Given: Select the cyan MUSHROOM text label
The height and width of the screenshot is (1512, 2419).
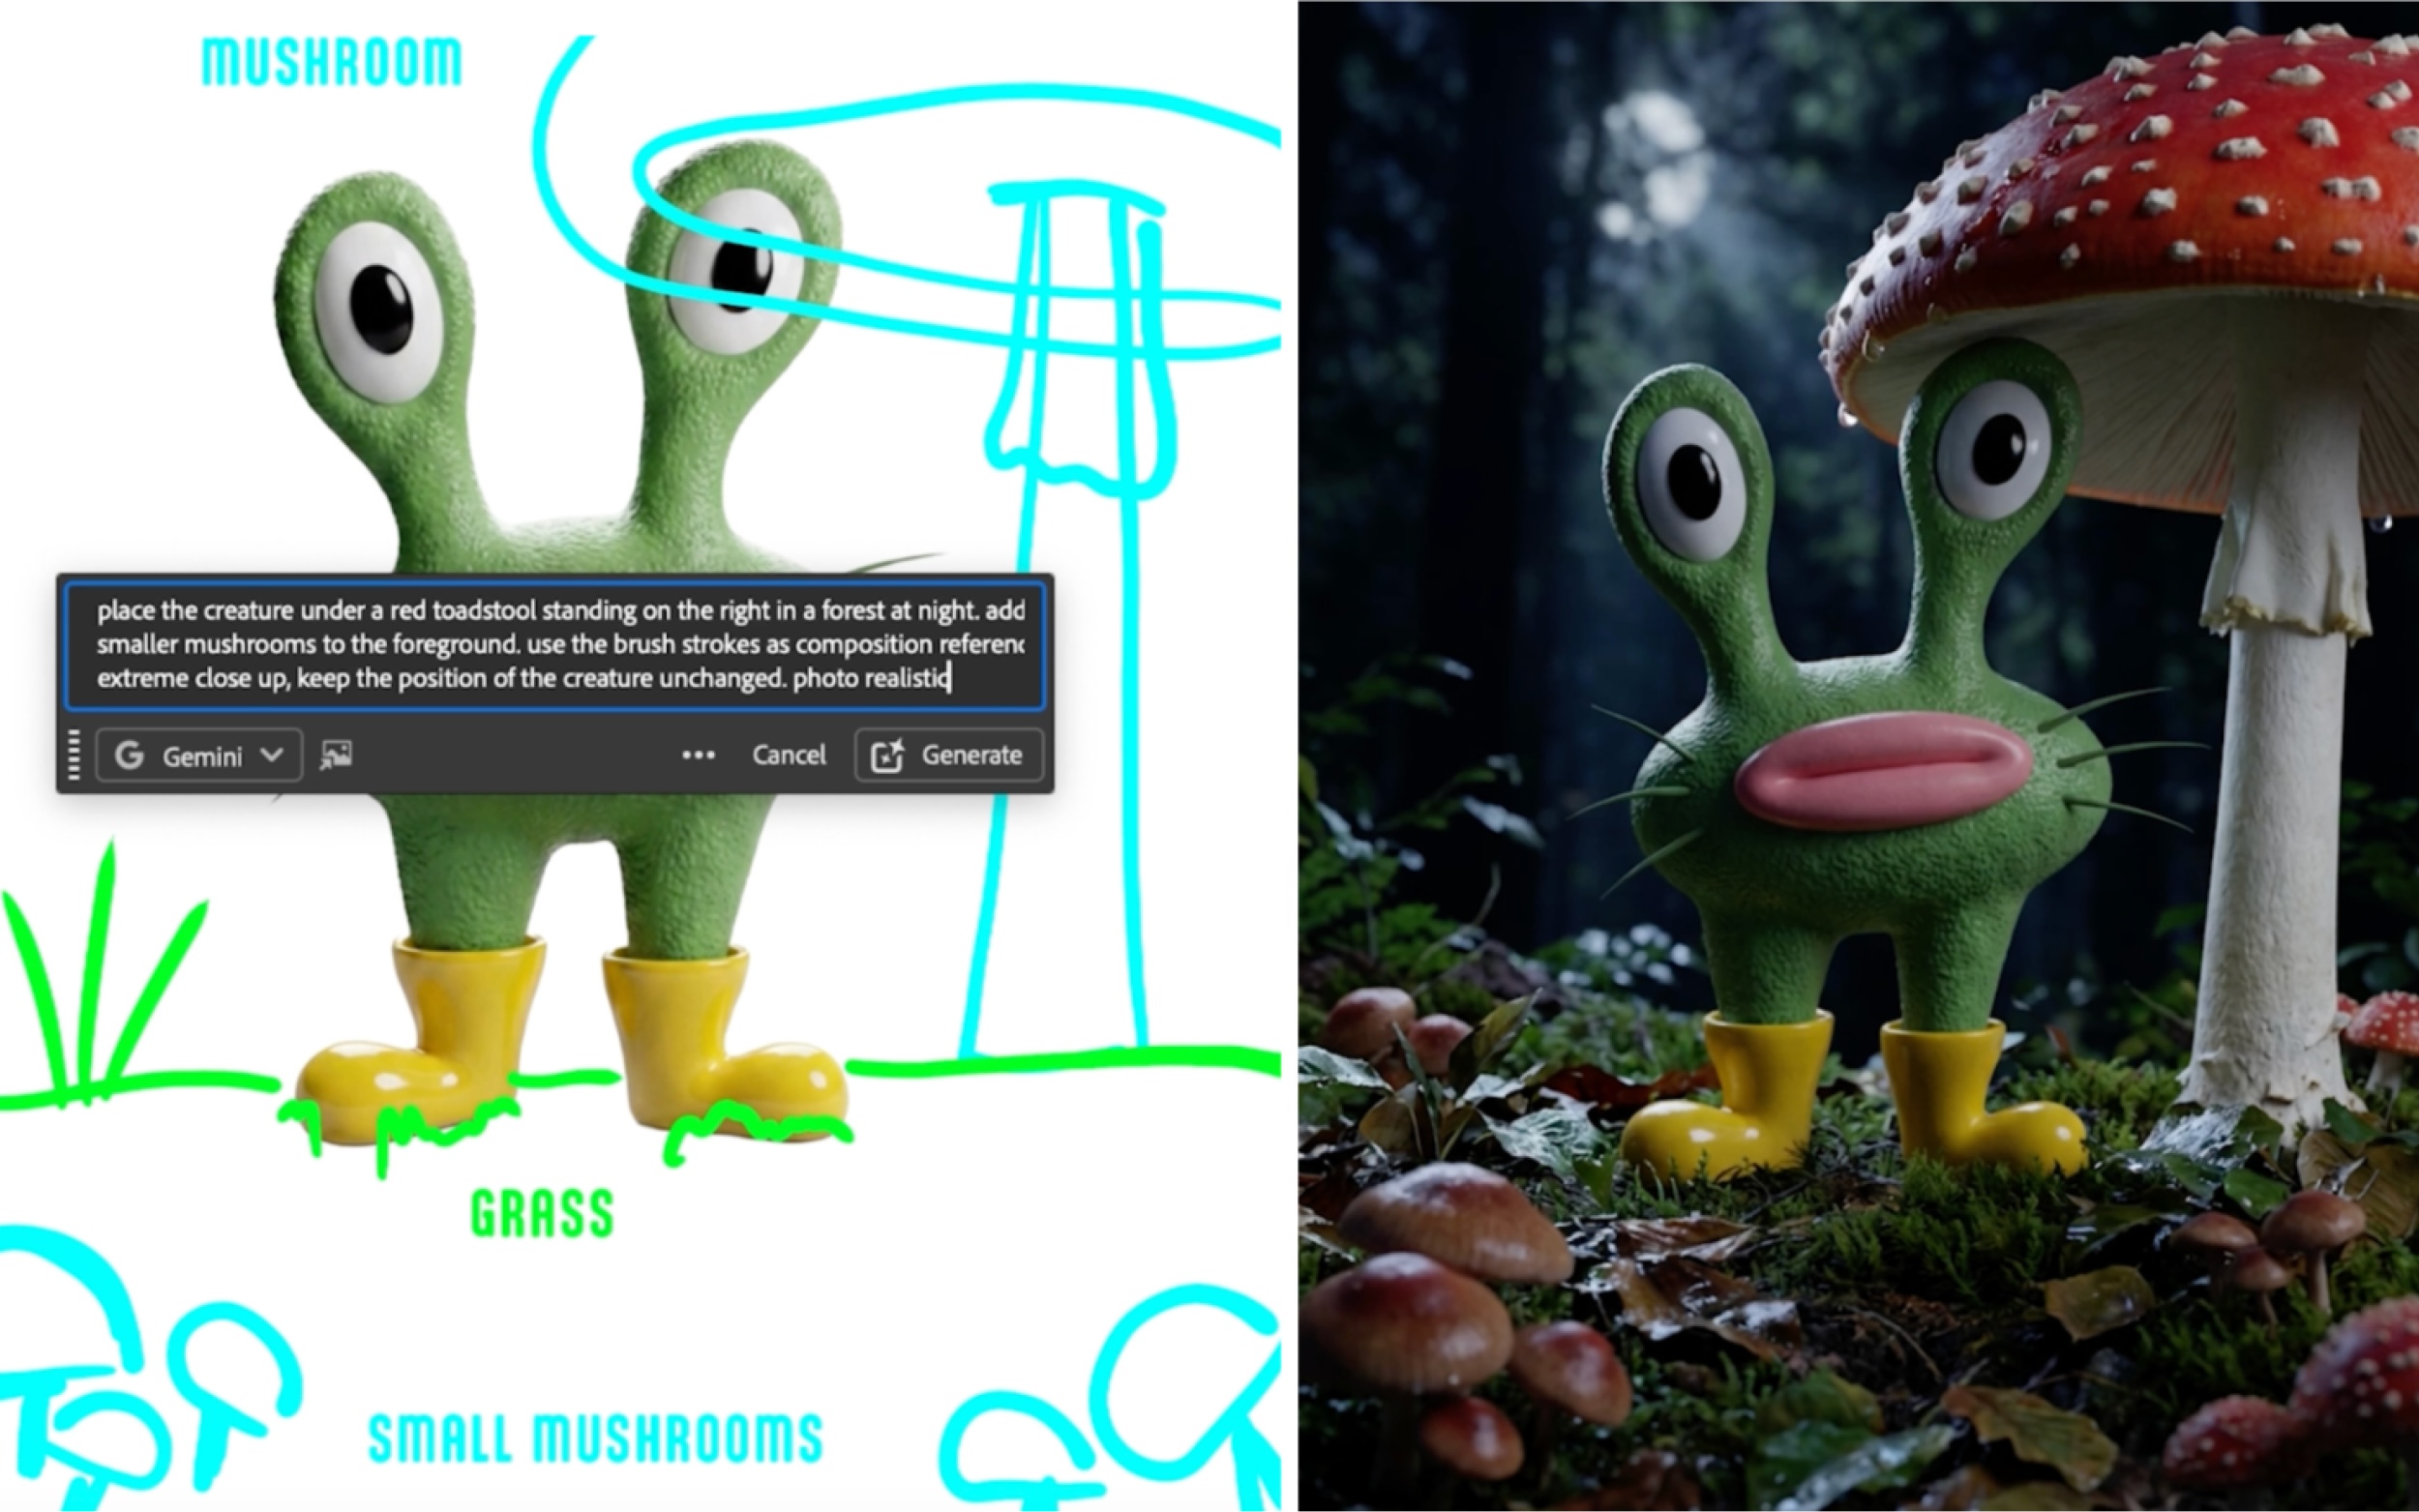Looking at the screenshot, I should (332, 62).
